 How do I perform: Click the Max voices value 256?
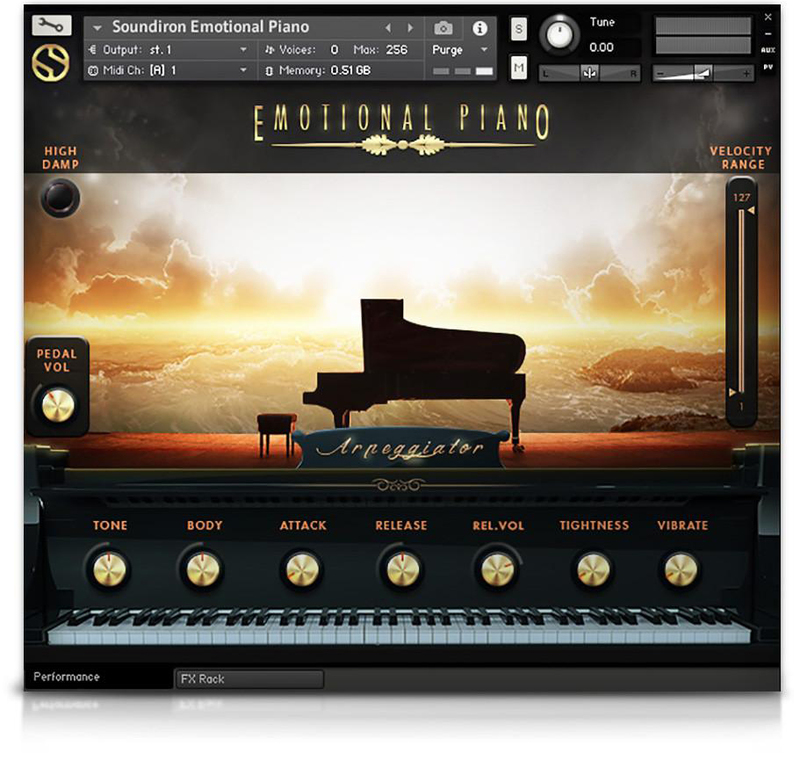click(396, 49)
